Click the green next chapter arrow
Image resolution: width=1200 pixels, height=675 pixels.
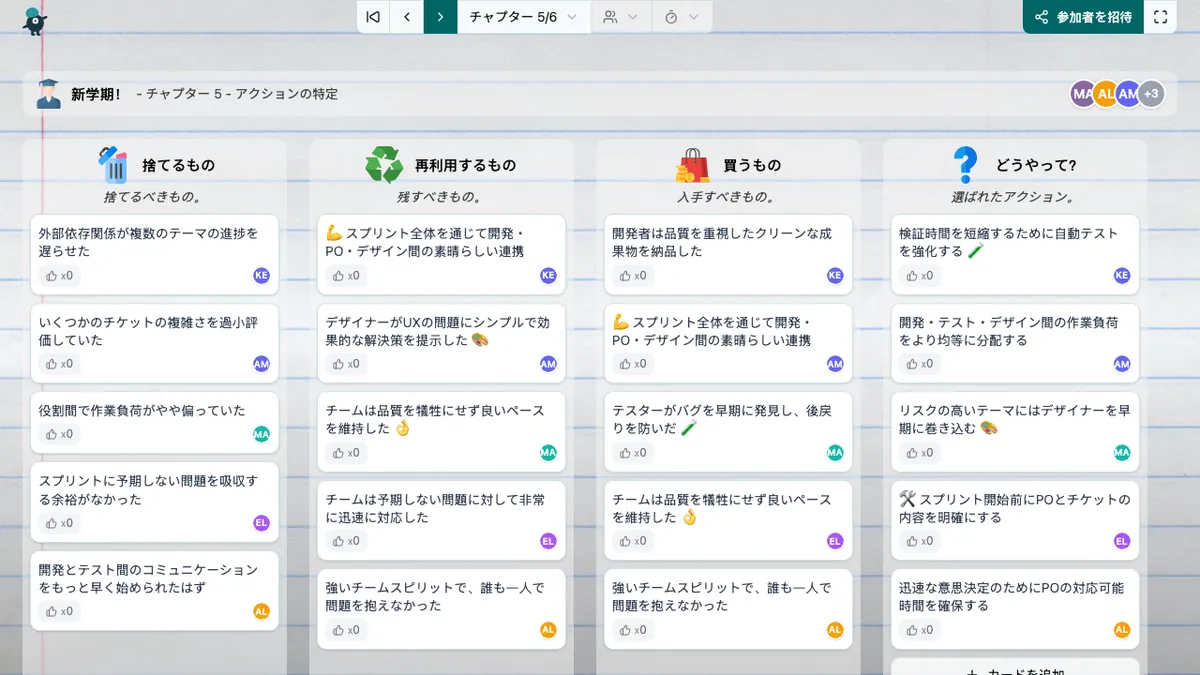pyautogui.click(x=441, y=17)
